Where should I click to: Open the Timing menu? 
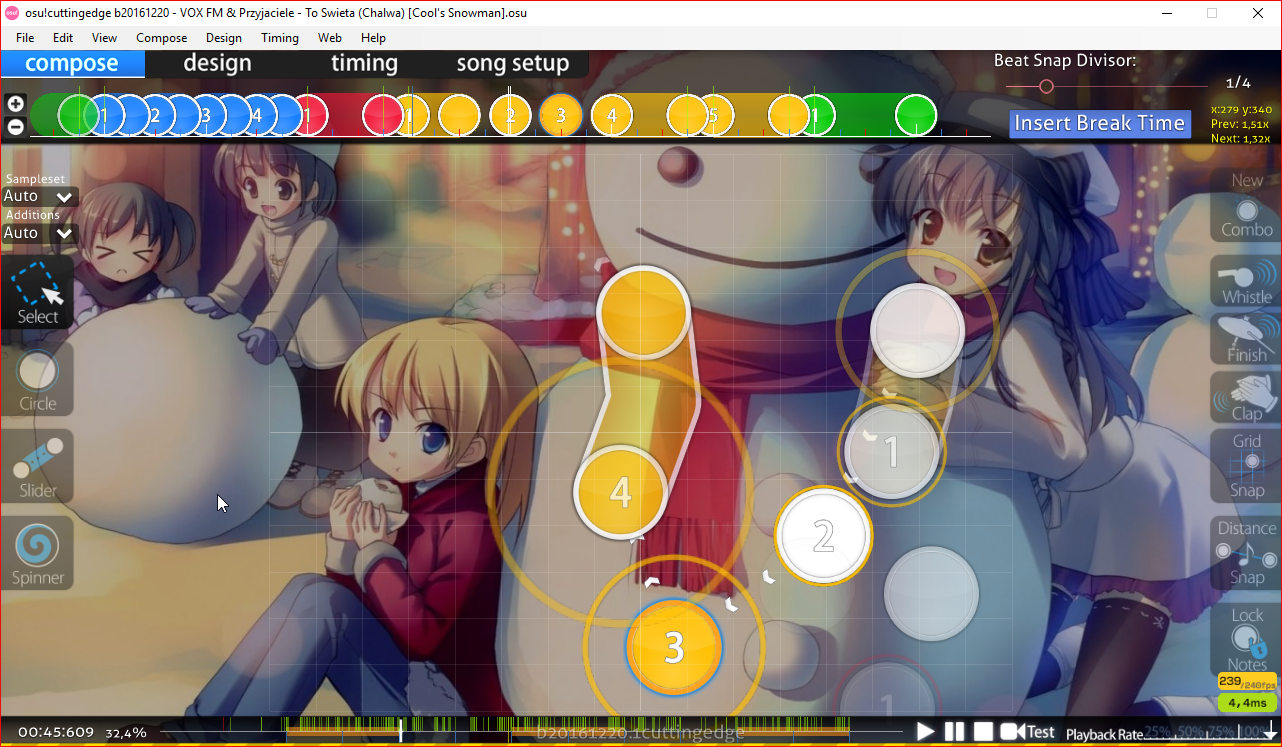pyautogui.click(x=280, y=38)
